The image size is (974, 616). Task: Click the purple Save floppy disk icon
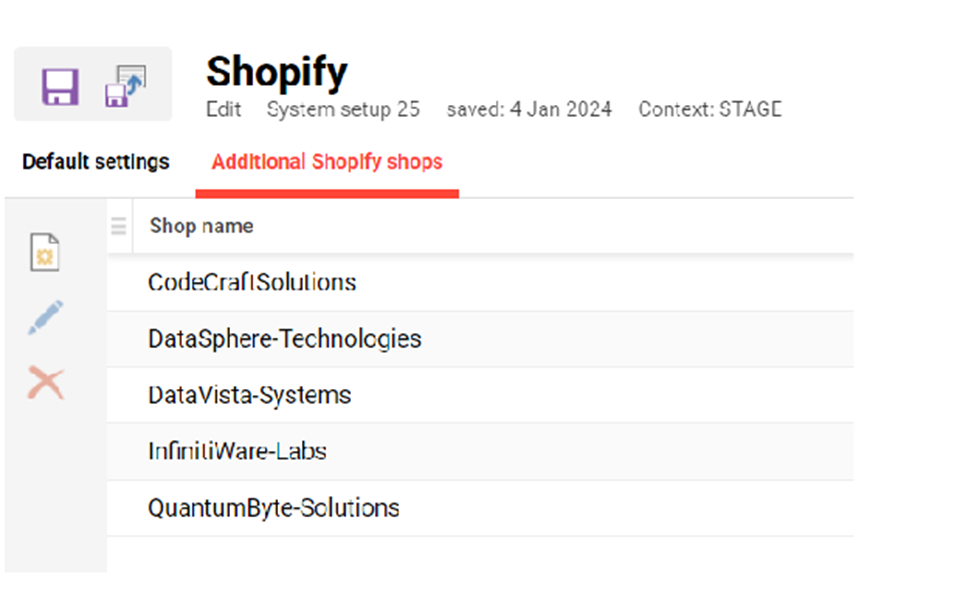60,86
